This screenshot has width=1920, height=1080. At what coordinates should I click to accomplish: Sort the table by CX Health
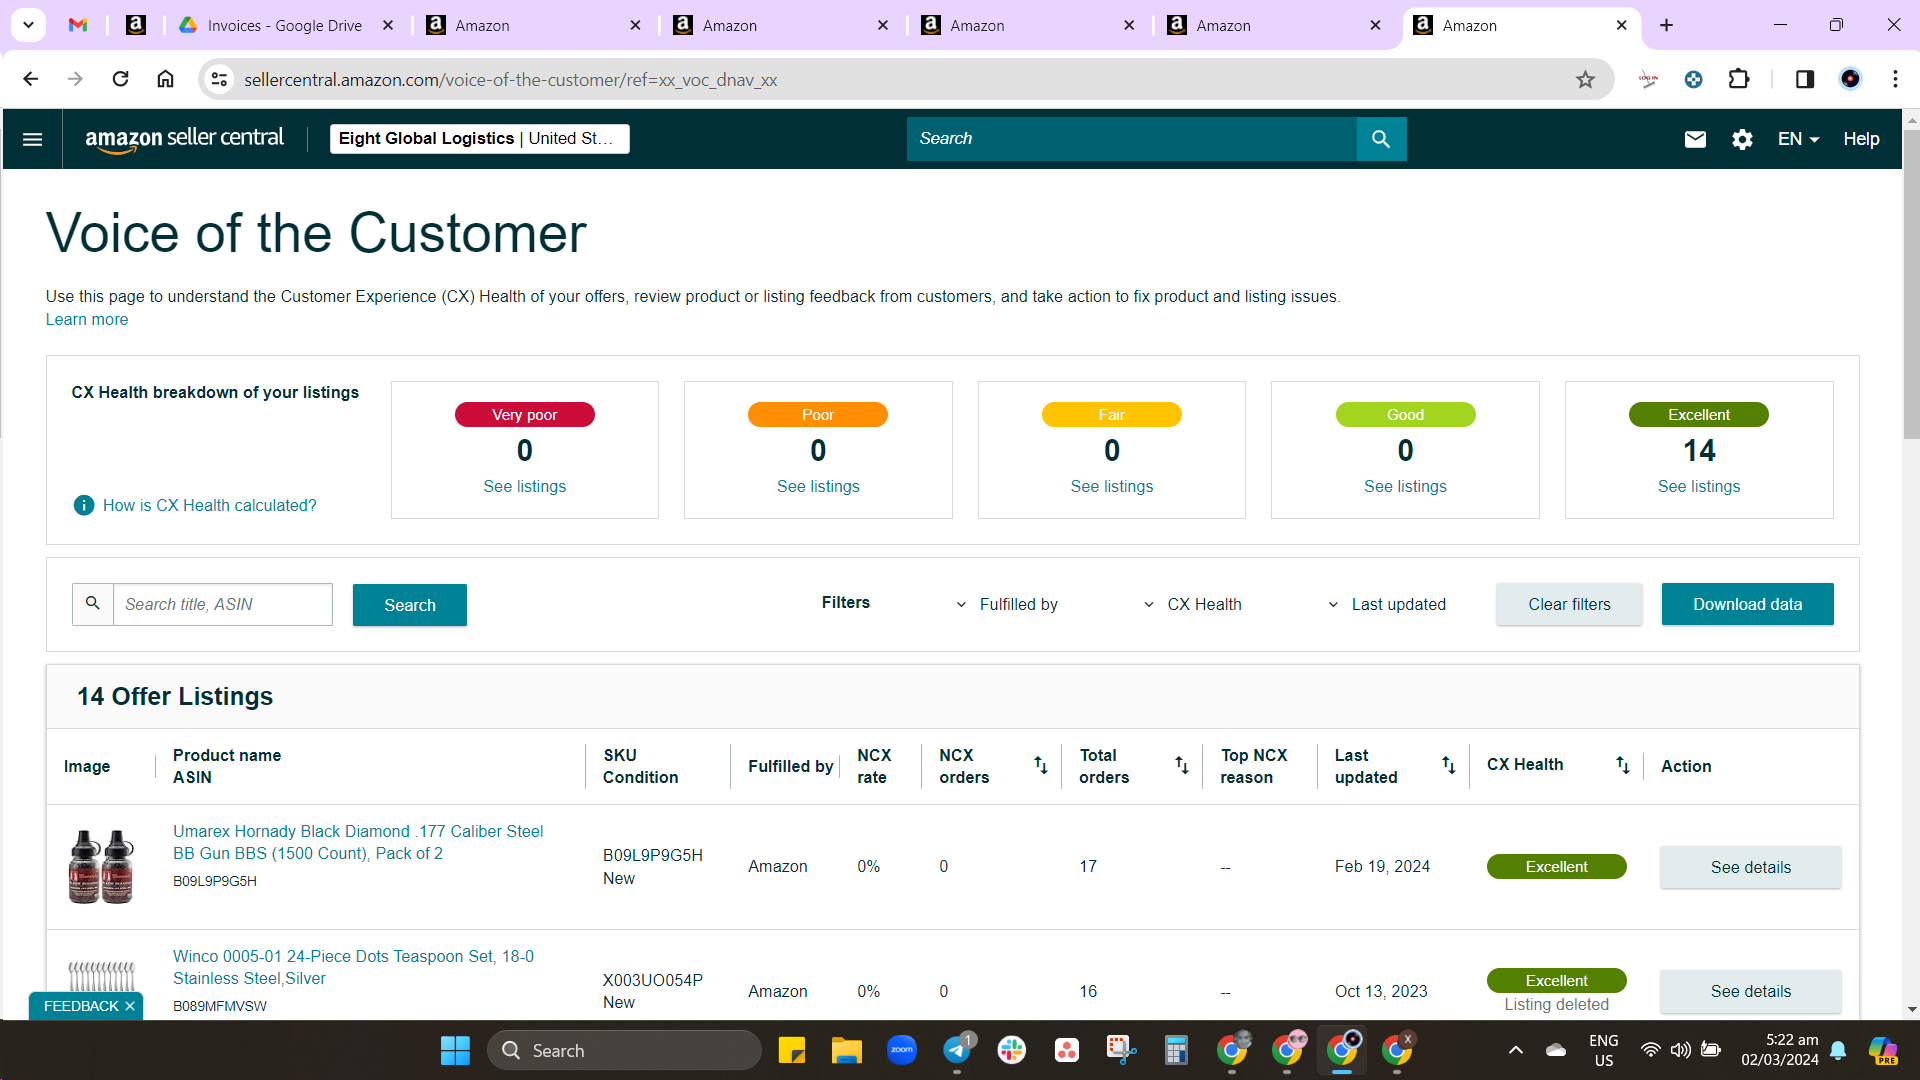pos(1622,765)
